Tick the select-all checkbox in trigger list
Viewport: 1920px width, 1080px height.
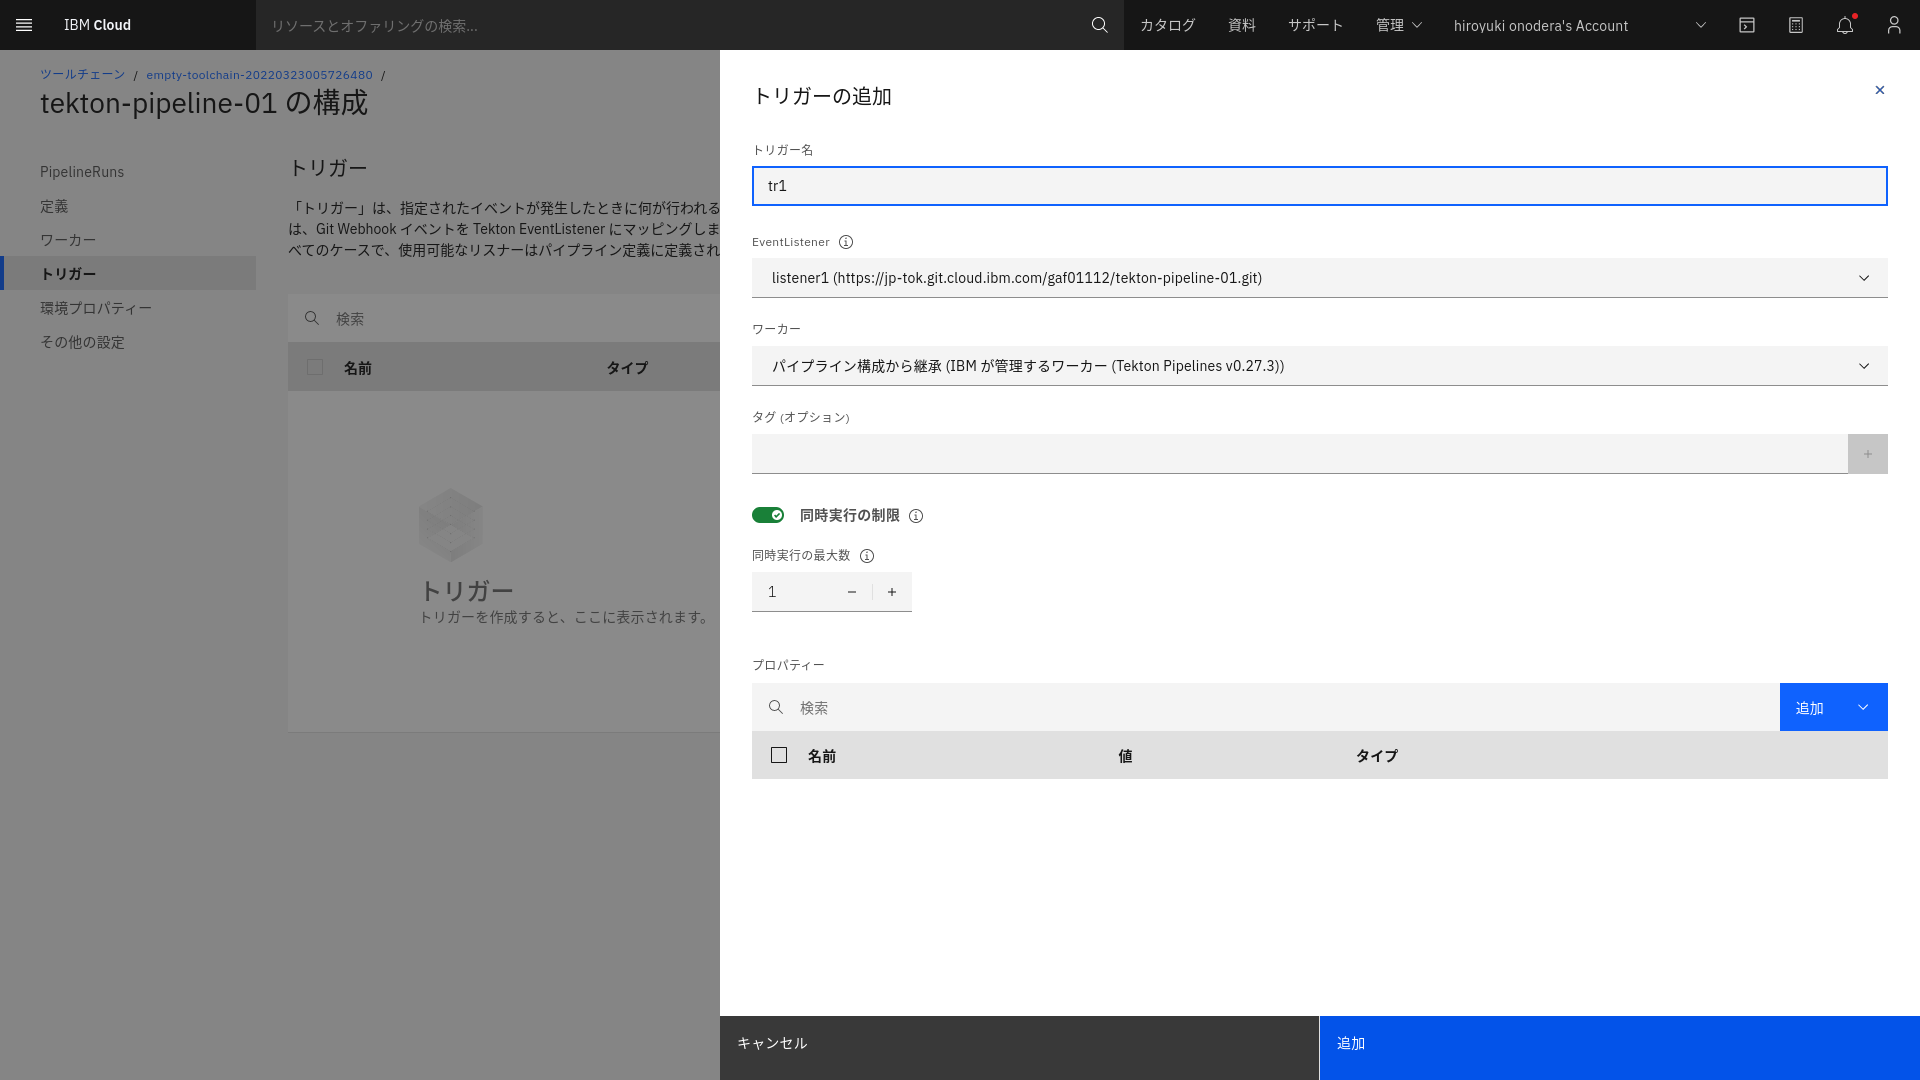[x=315, y=367]
